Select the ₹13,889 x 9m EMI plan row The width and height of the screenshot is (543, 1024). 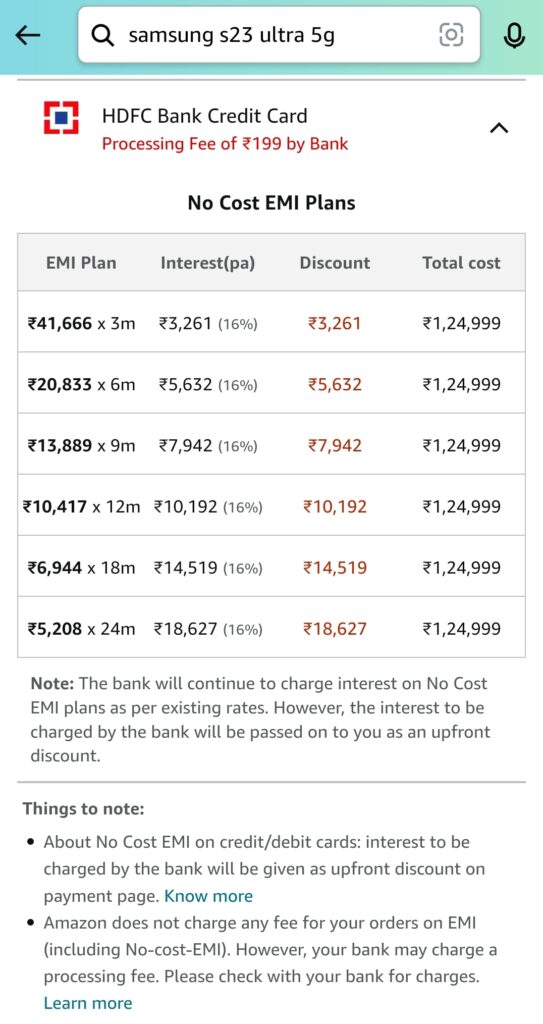(271, 445)
